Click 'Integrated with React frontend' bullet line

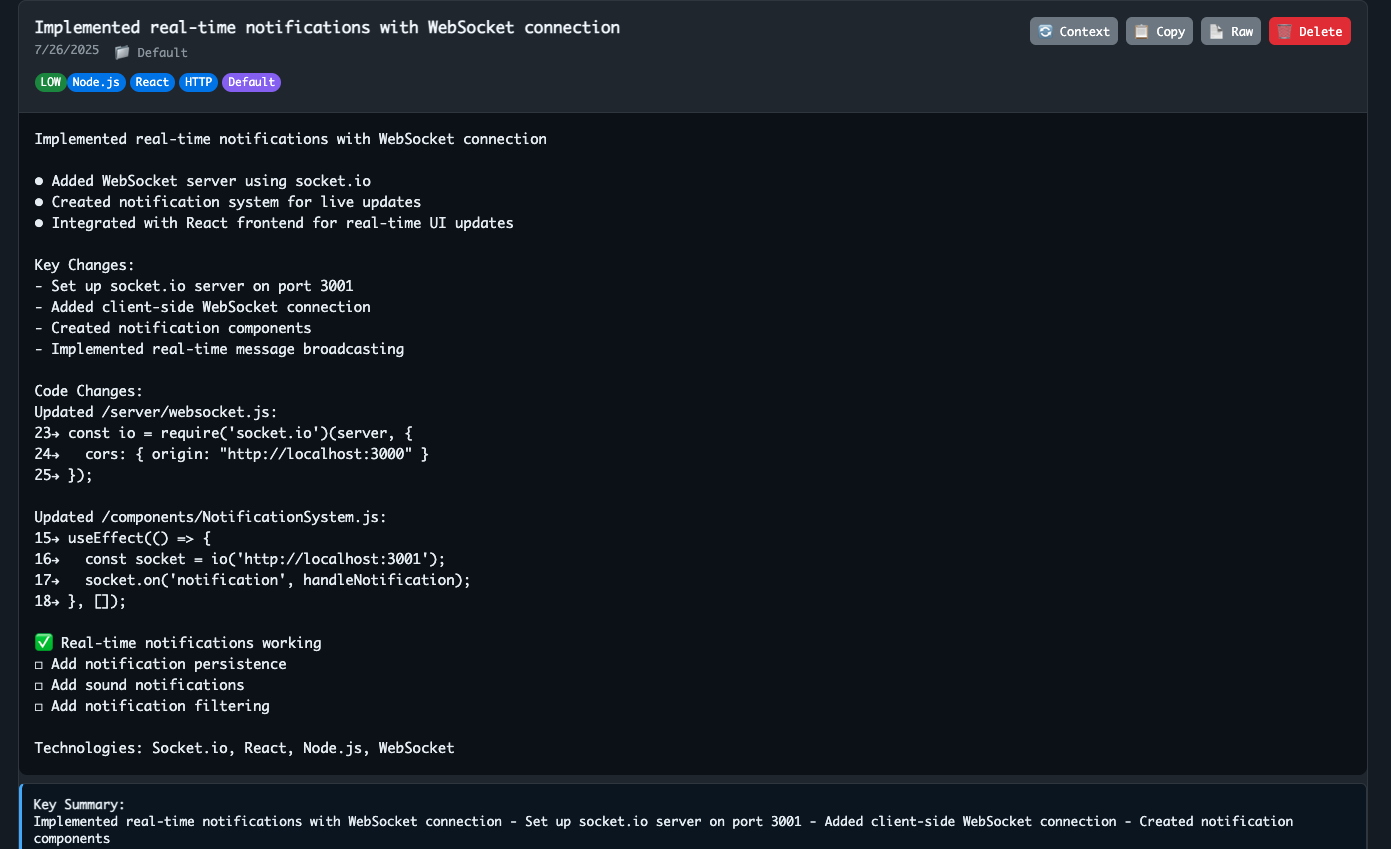274,223
